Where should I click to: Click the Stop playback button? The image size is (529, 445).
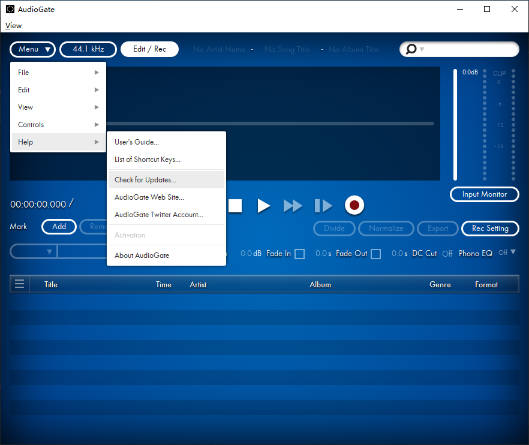point(235,205)
